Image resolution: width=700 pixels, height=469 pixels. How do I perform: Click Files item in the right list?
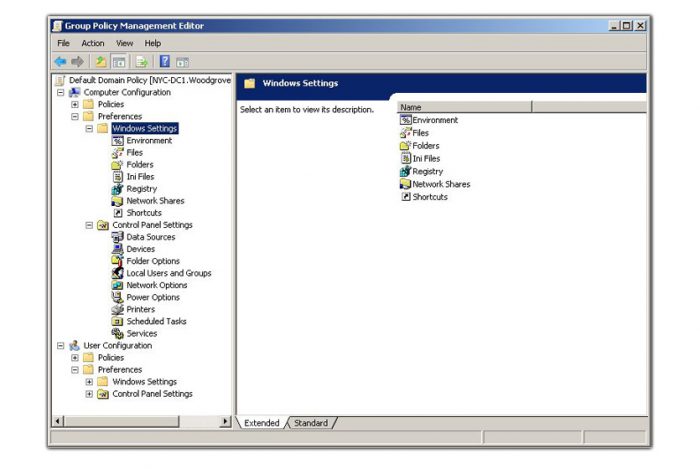tap(421, 133)
